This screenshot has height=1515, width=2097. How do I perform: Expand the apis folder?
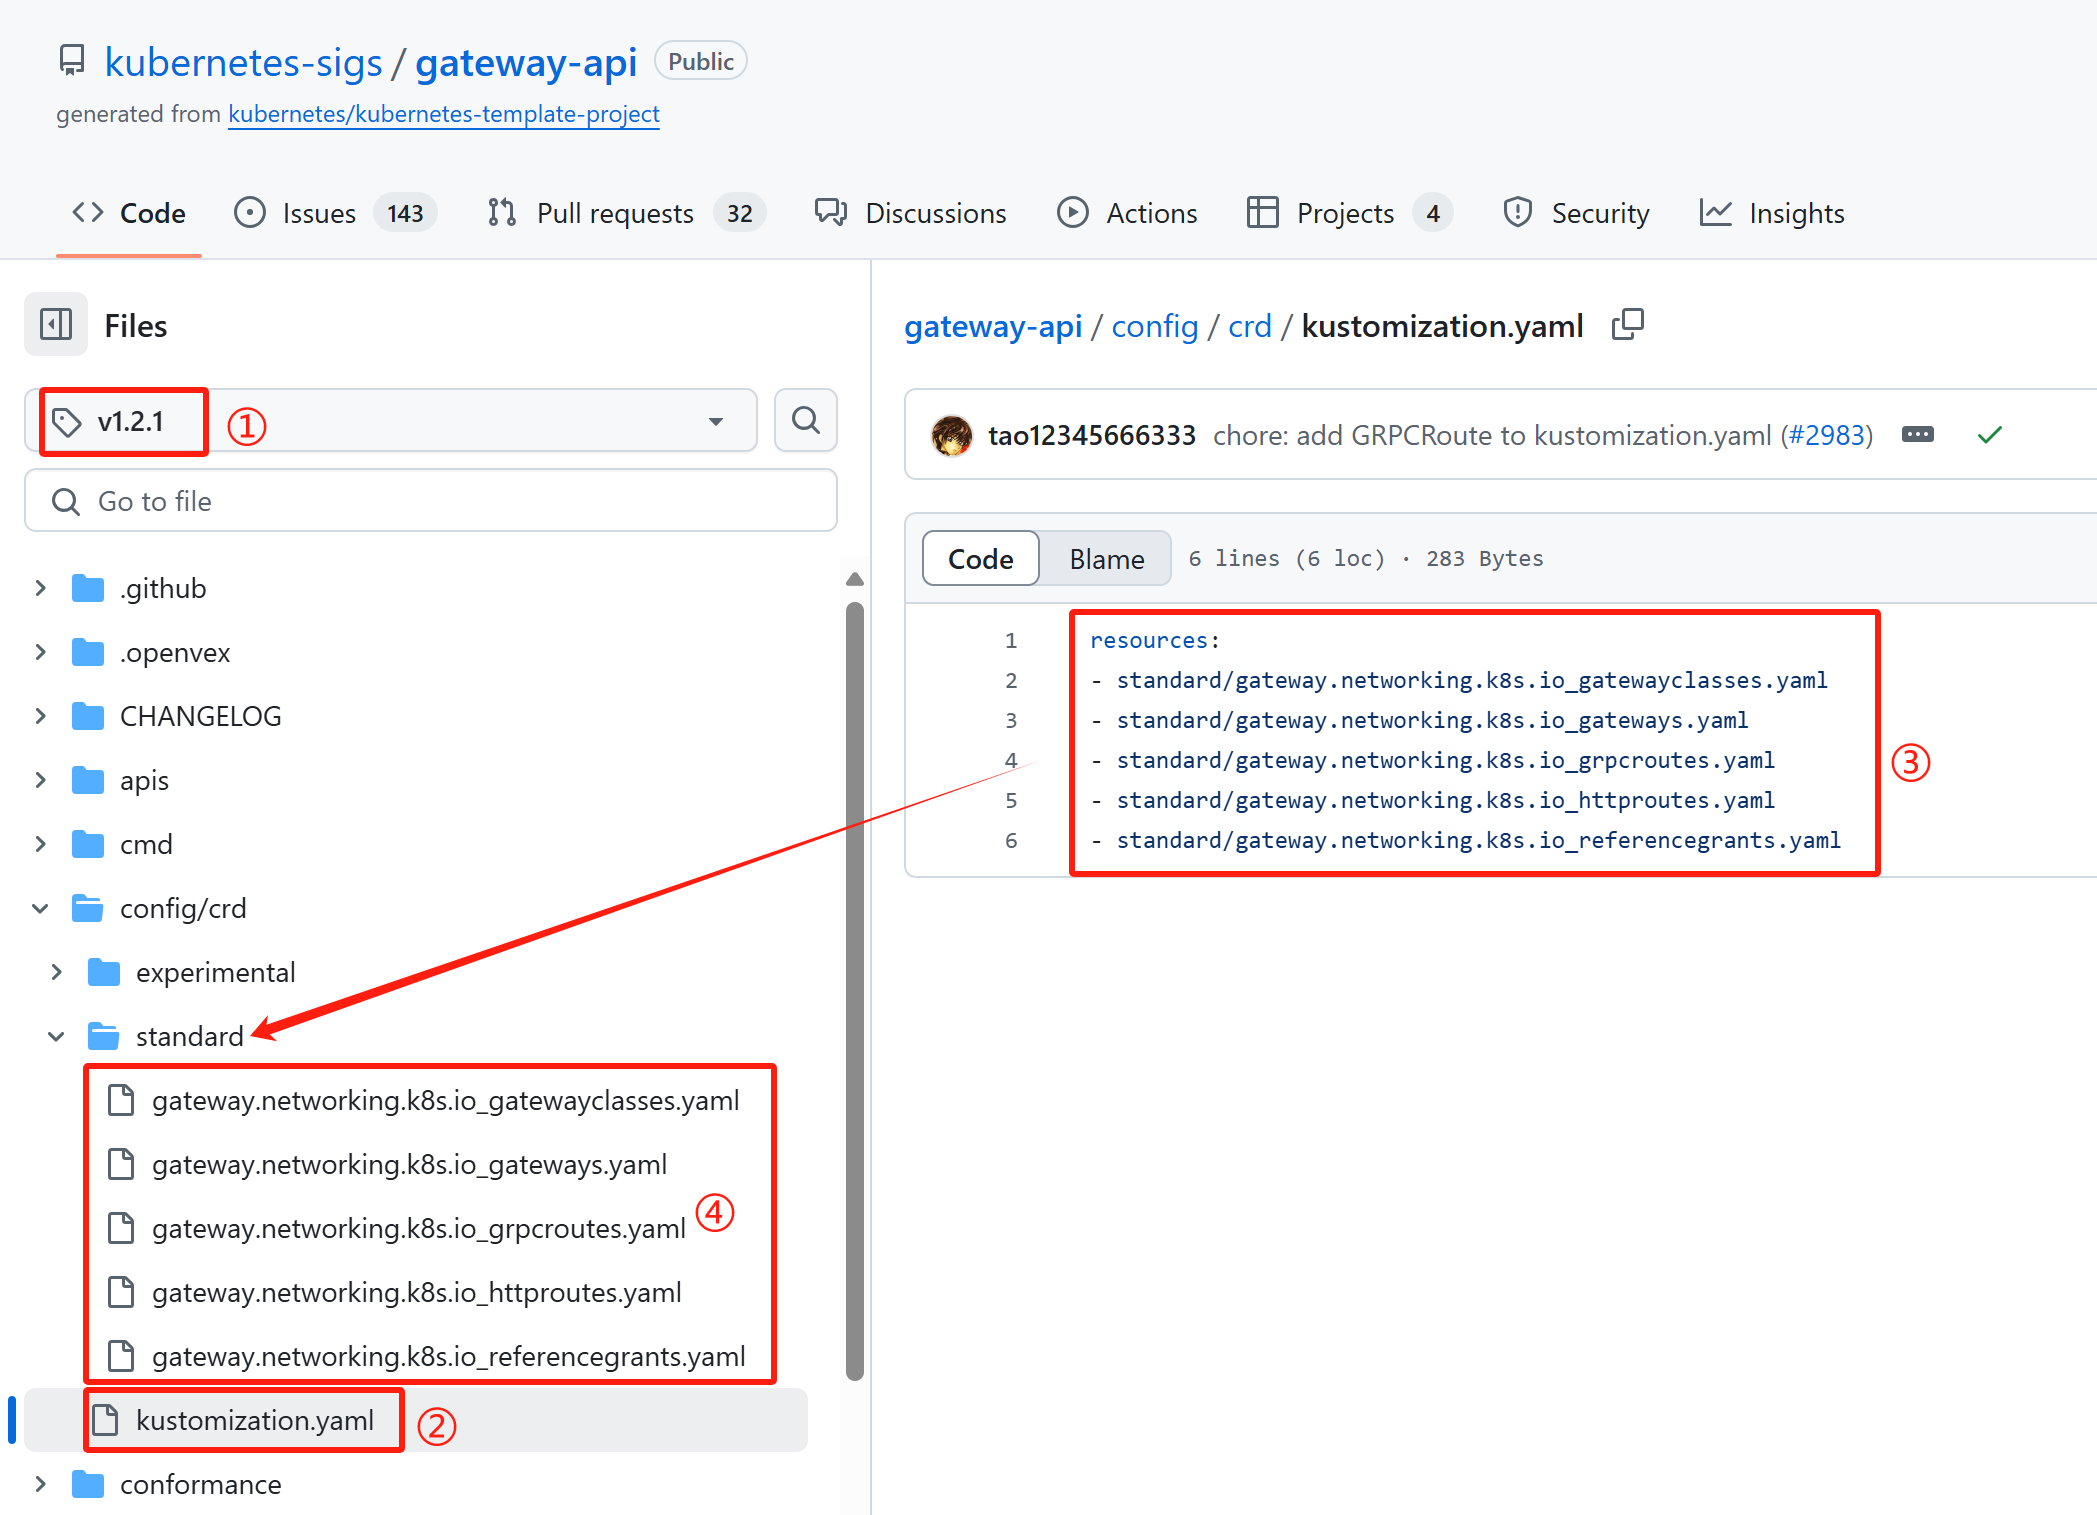pyautogui.click(x=41, y=780)
